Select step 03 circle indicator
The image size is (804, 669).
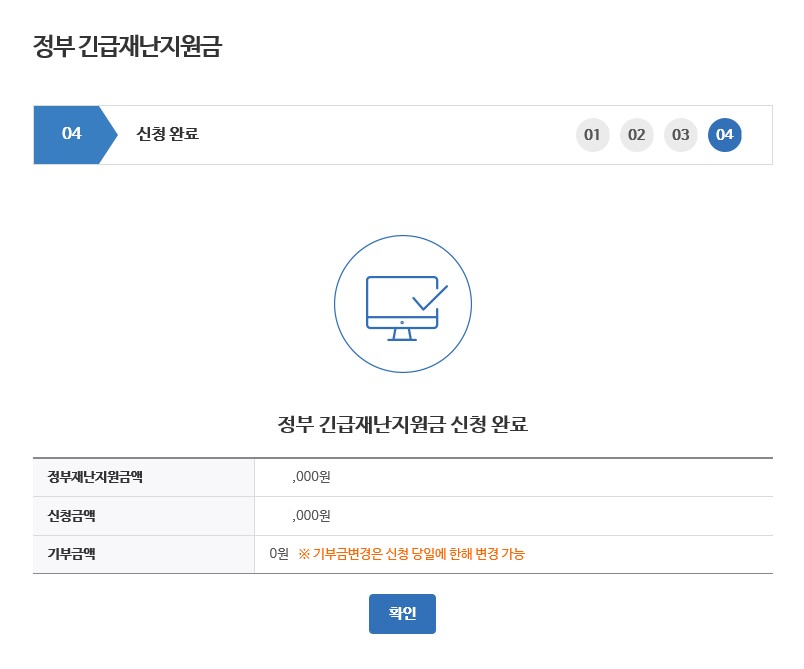[680, 135]
